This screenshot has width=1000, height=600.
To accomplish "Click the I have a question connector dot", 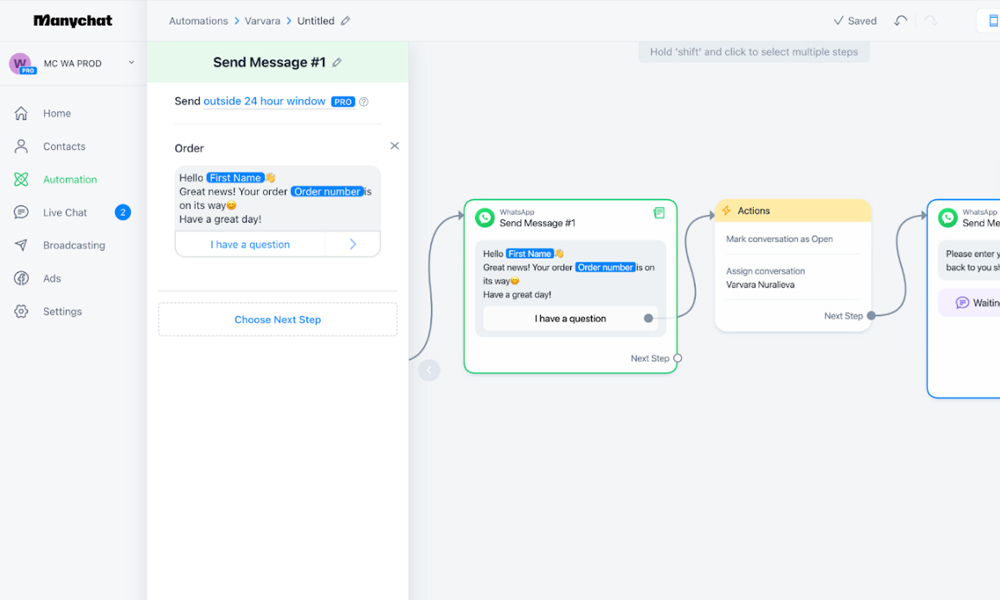I will (x=648, y=318).
